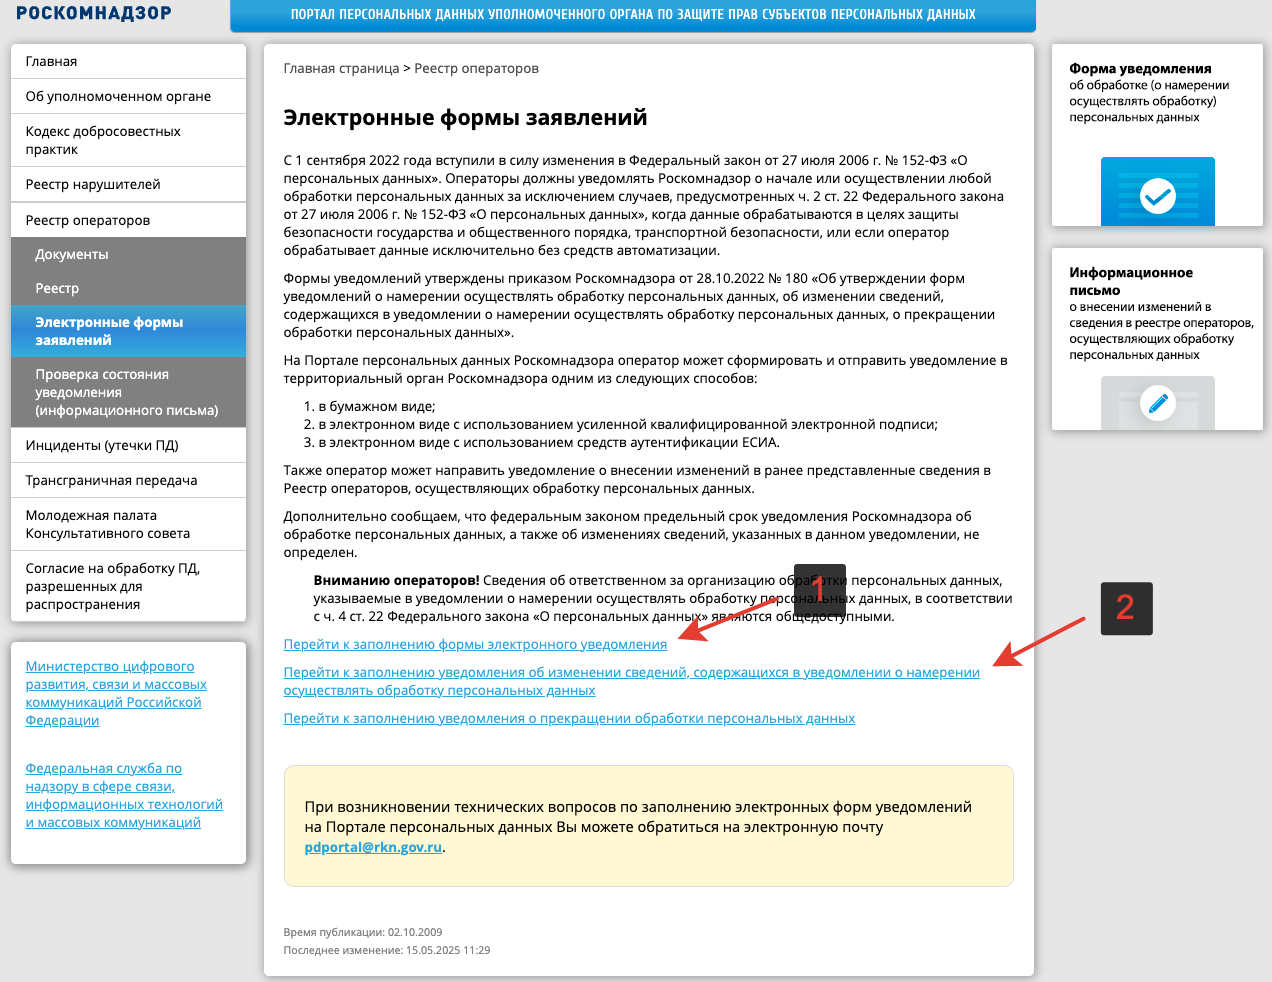
Task: Open link for уведомления об изменении сведений
Action: [632, 681]
